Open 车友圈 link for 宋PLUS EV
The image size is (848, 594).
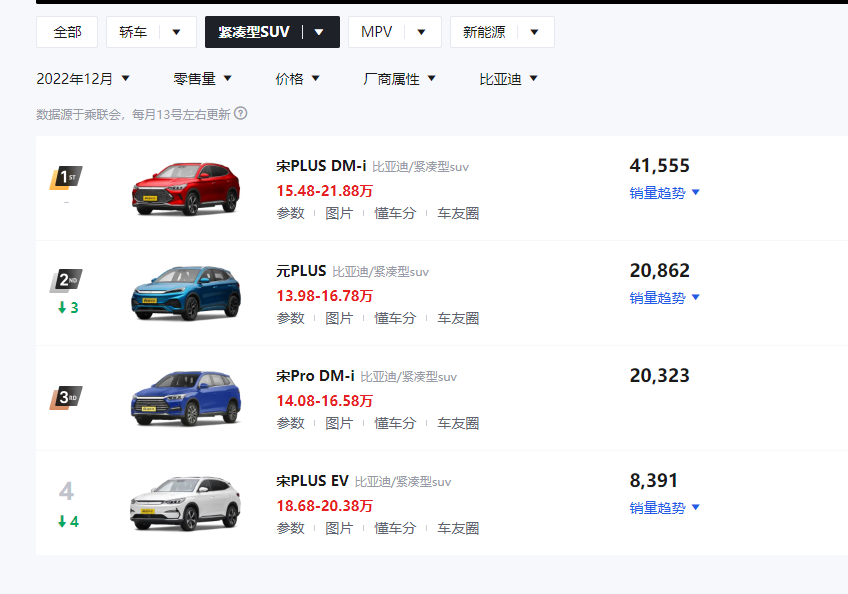tap(458, 528)
